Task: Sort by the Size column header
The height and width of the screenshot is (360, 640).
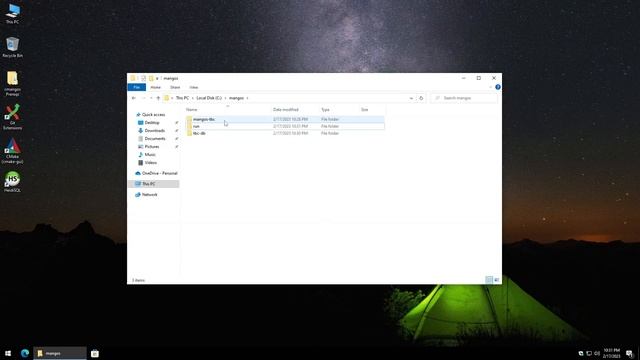Action: pos(372,109)
